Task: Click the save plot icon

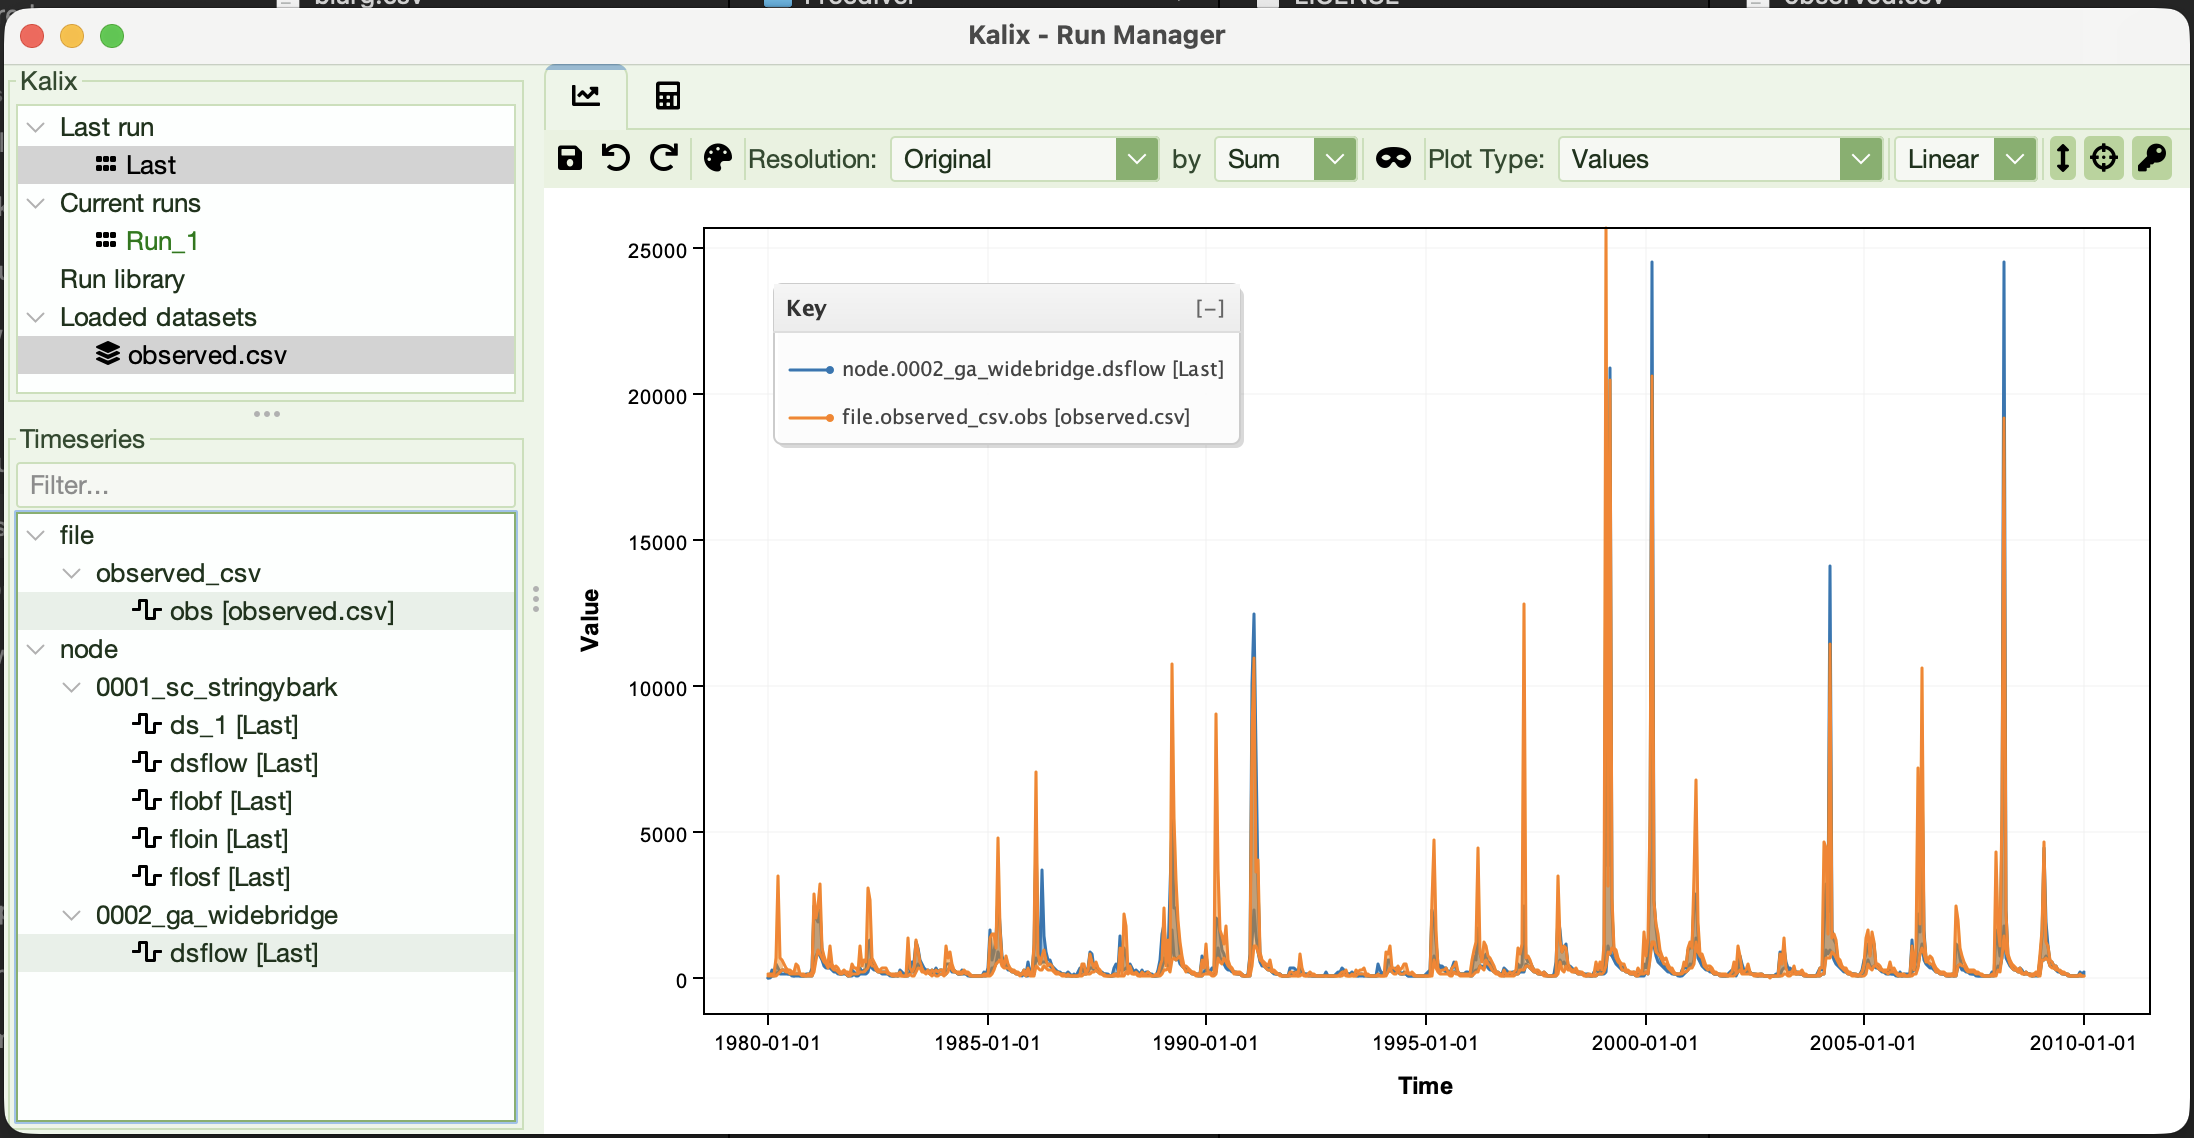Action: (x=570, y=158)
